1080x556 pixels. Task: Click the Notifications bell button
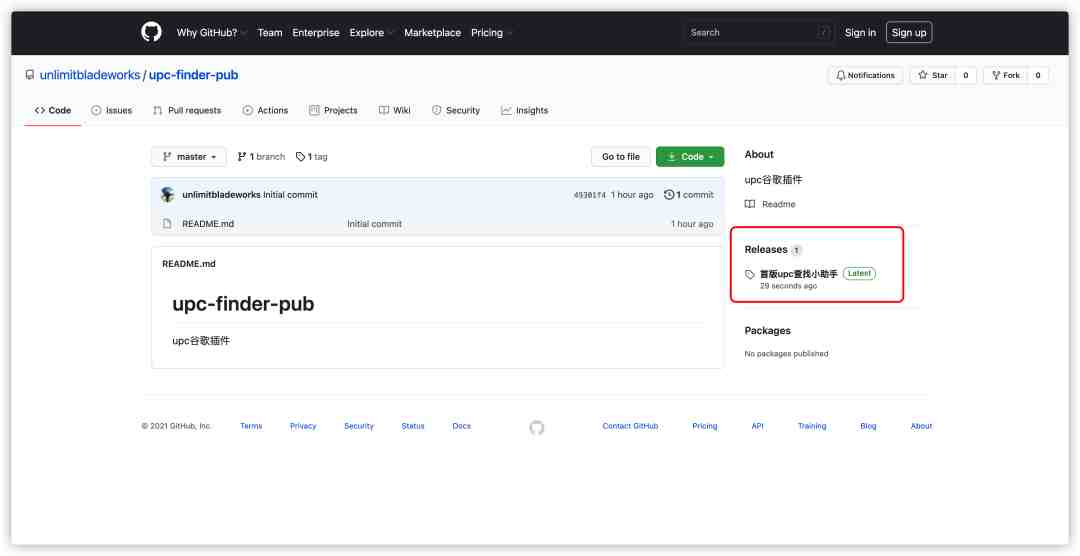point(865,75)
